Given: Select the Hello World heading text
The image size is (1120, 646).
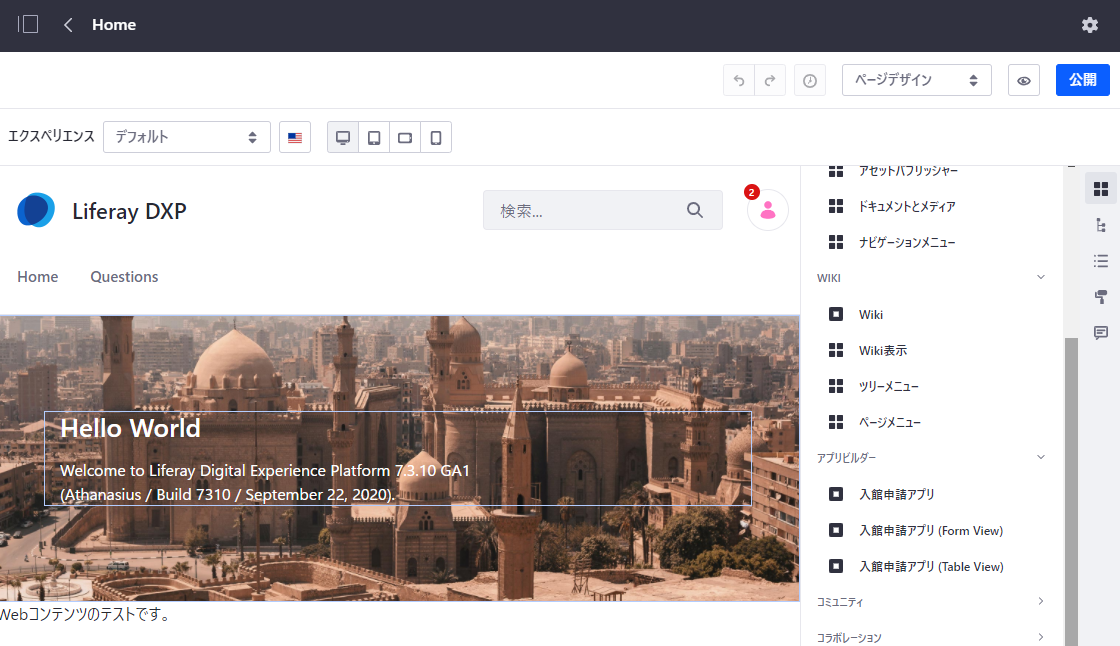Looking at the screenshot, I should (x=130, y=428).
